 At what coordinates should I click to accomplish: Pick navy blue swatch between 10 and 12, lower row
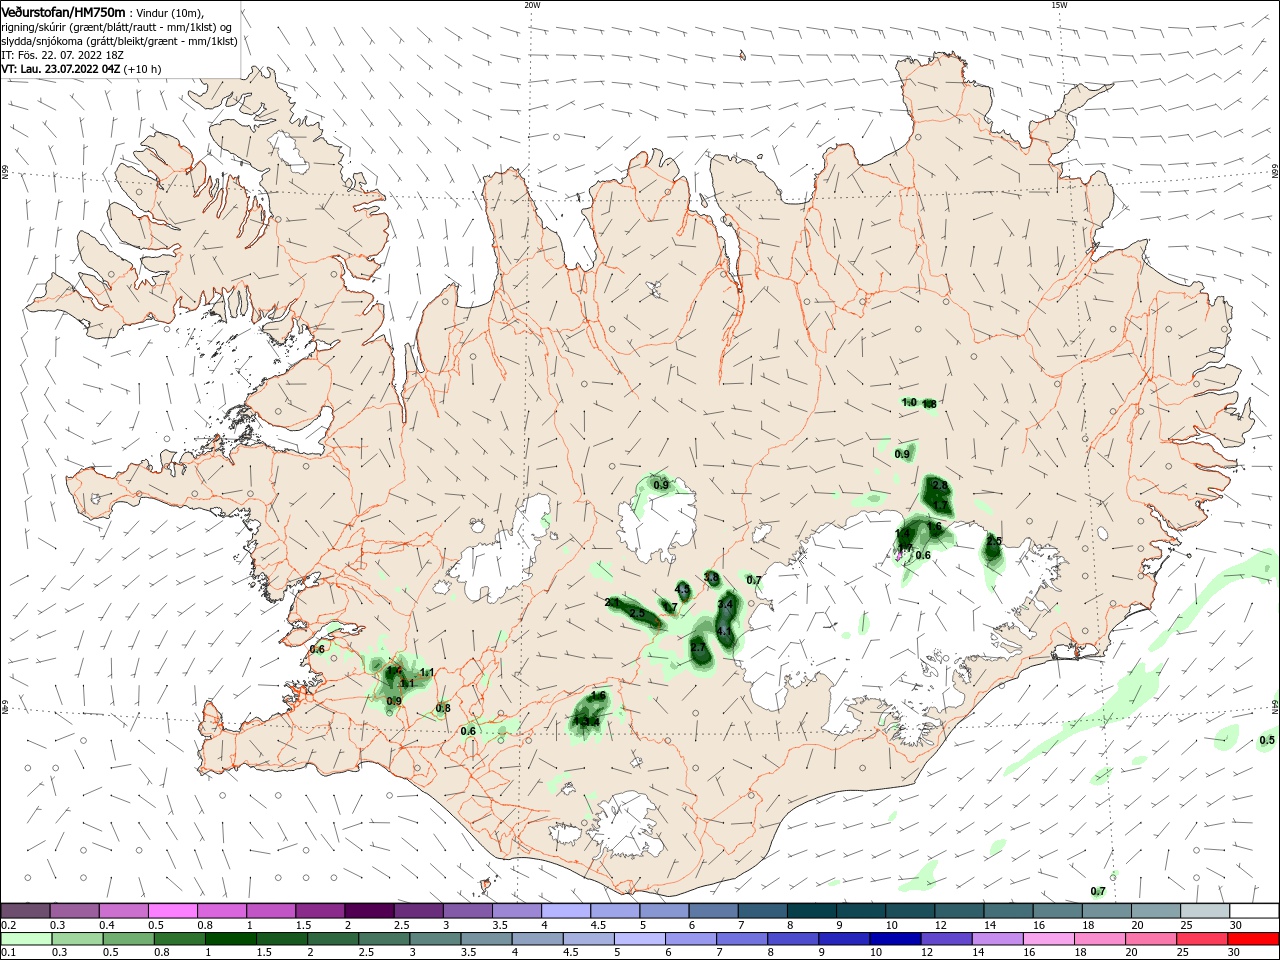pos(896,939)
